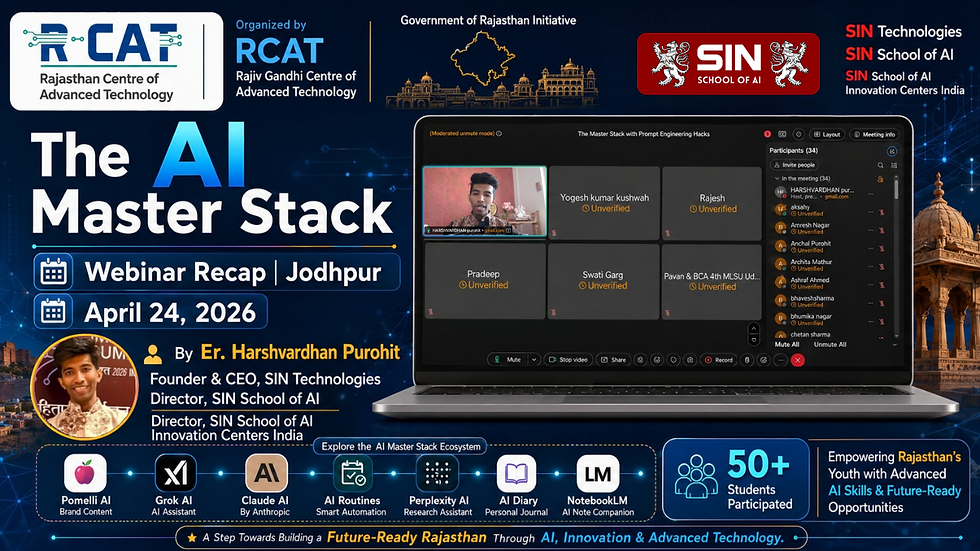980x551 pixels.
Task: Click the R-CAT logo badge
Action: 116,61
